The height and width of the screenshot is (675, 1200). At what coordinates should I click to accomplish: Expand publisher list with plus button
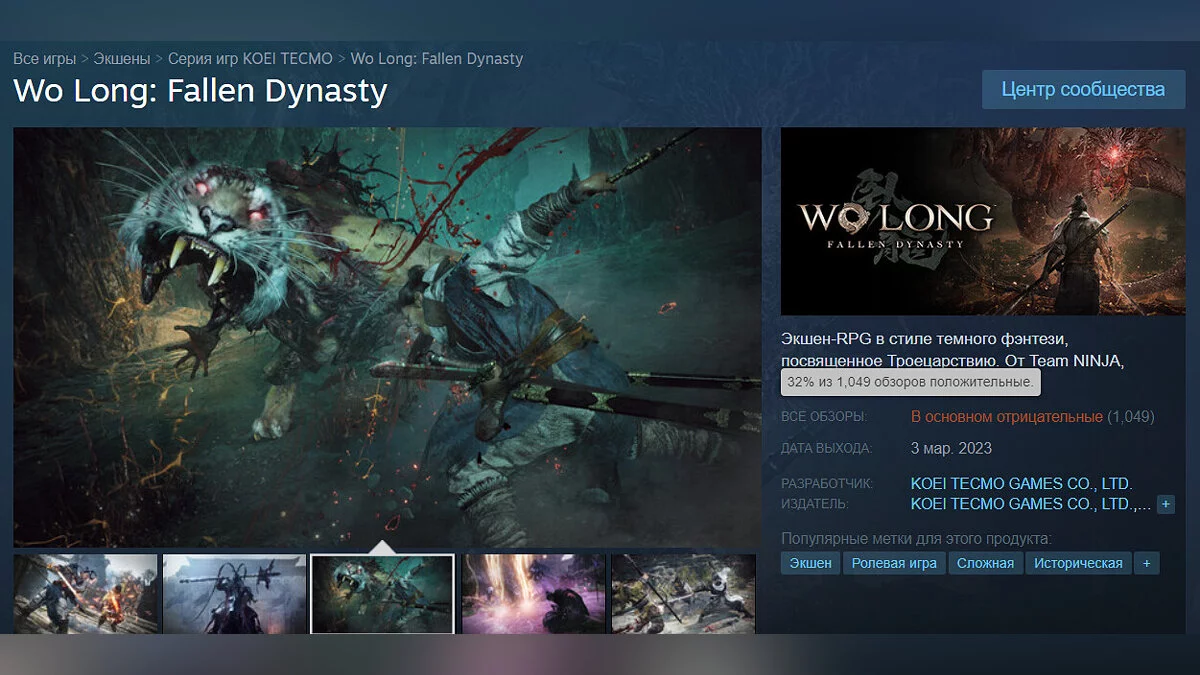click(1166, 505)
